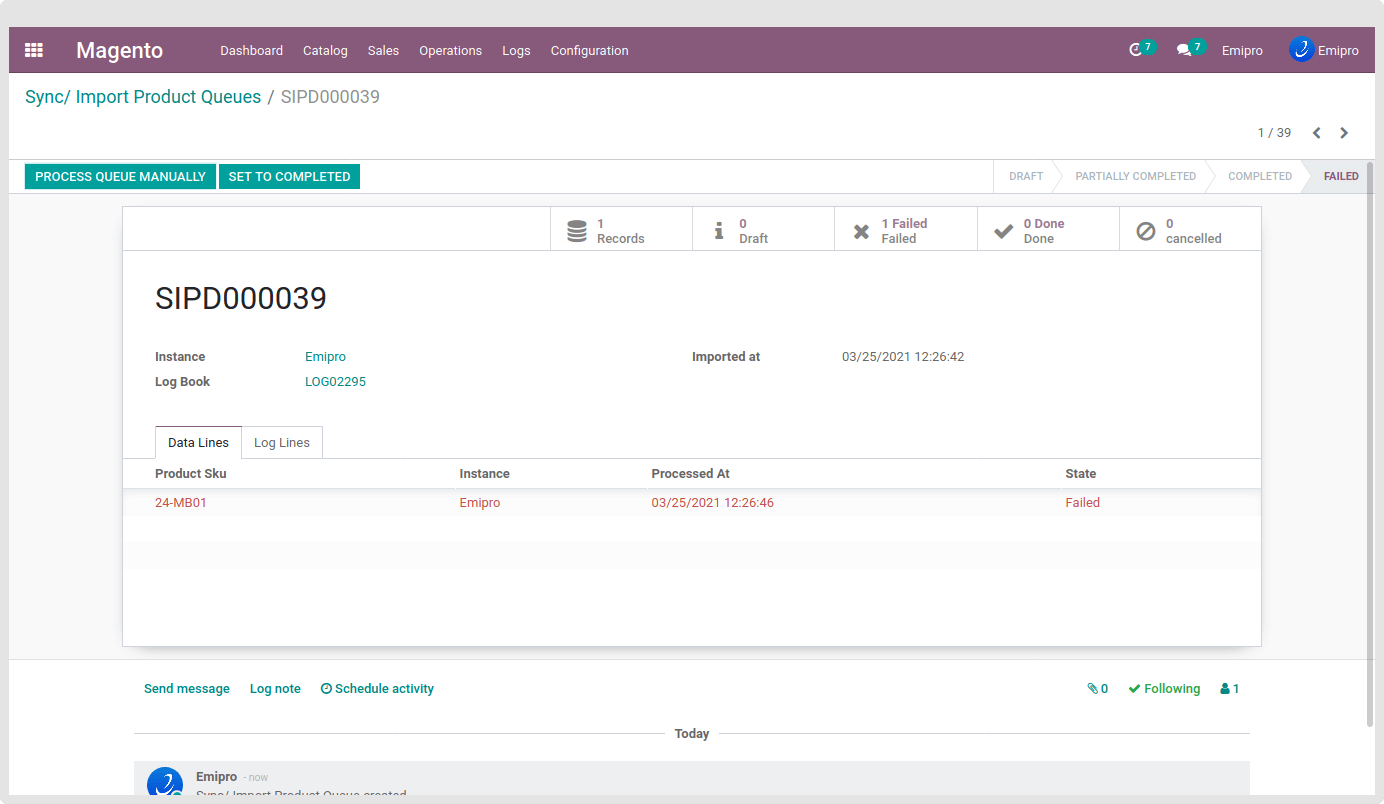
Task: Click the attachments paperclip icon
Action: 1092,689
